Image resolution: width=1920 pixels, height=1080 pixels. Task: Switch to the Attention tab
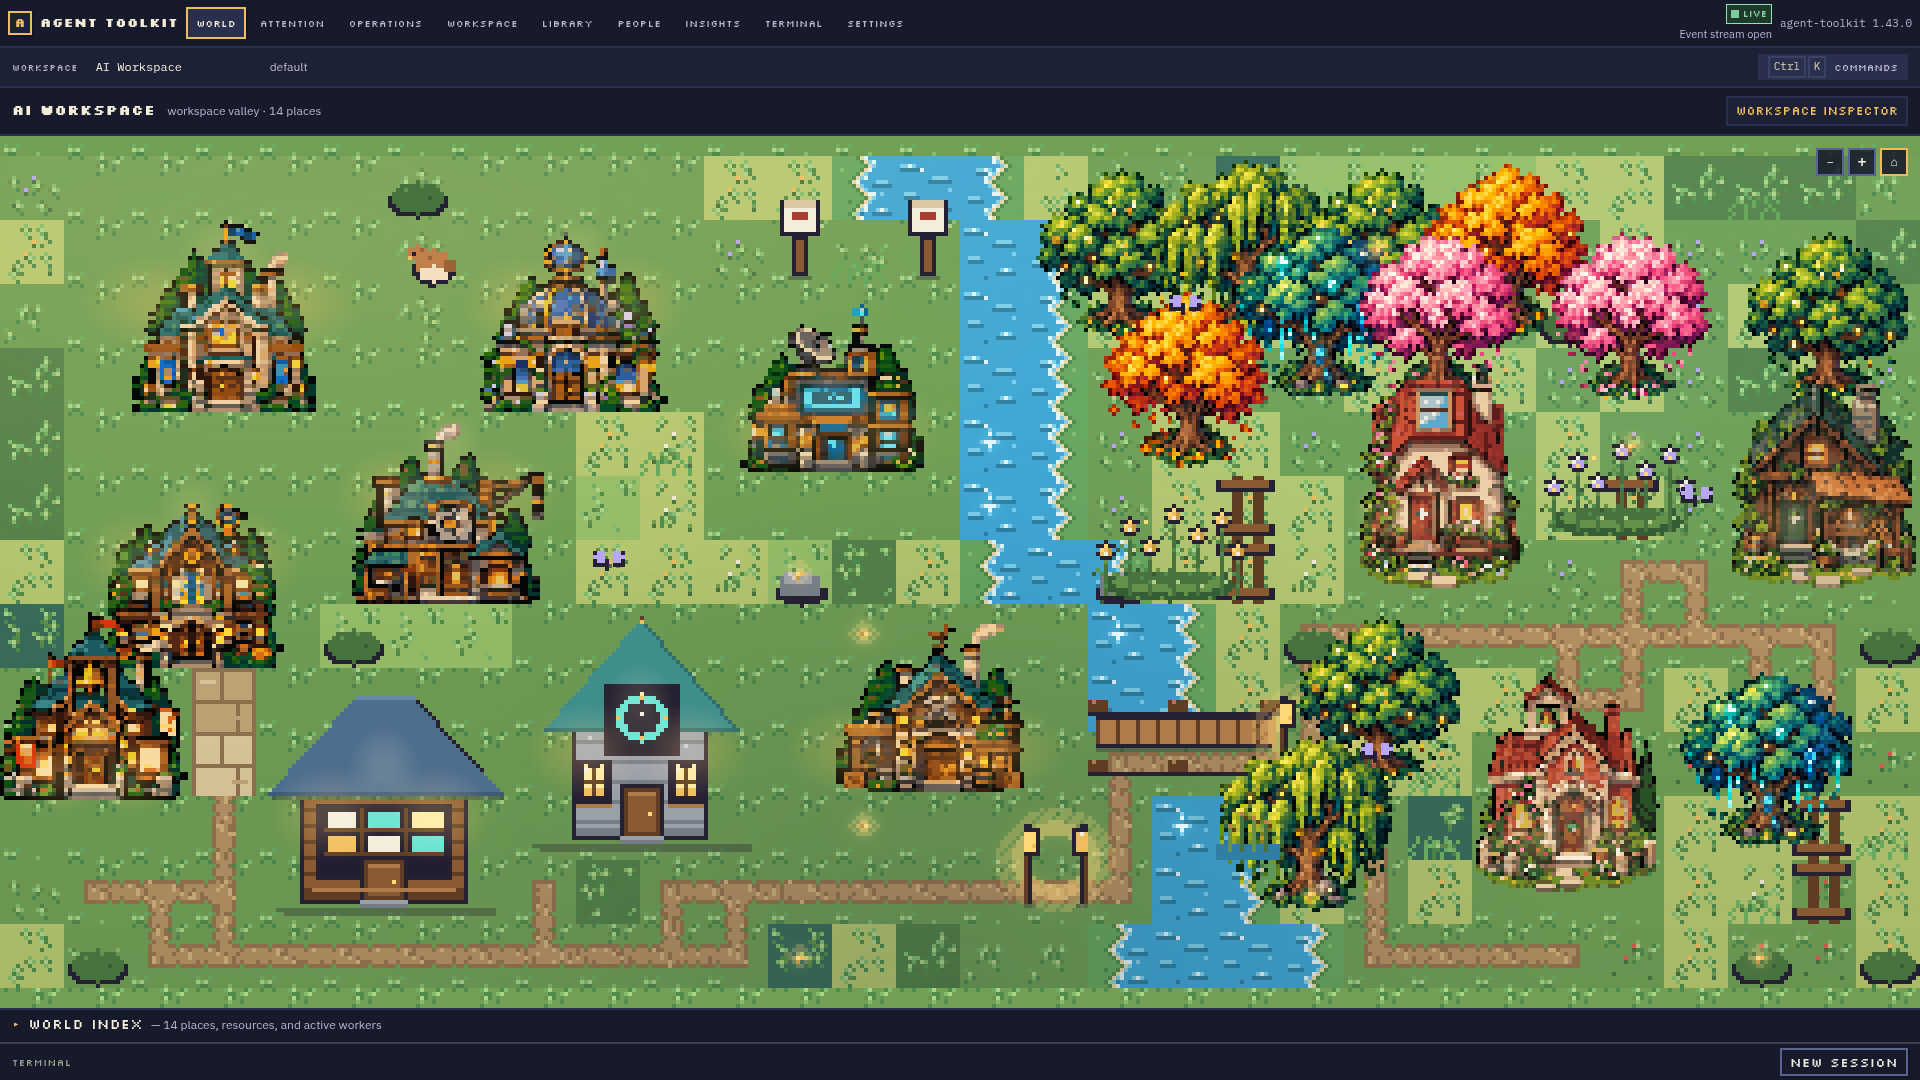click(292, 23)
